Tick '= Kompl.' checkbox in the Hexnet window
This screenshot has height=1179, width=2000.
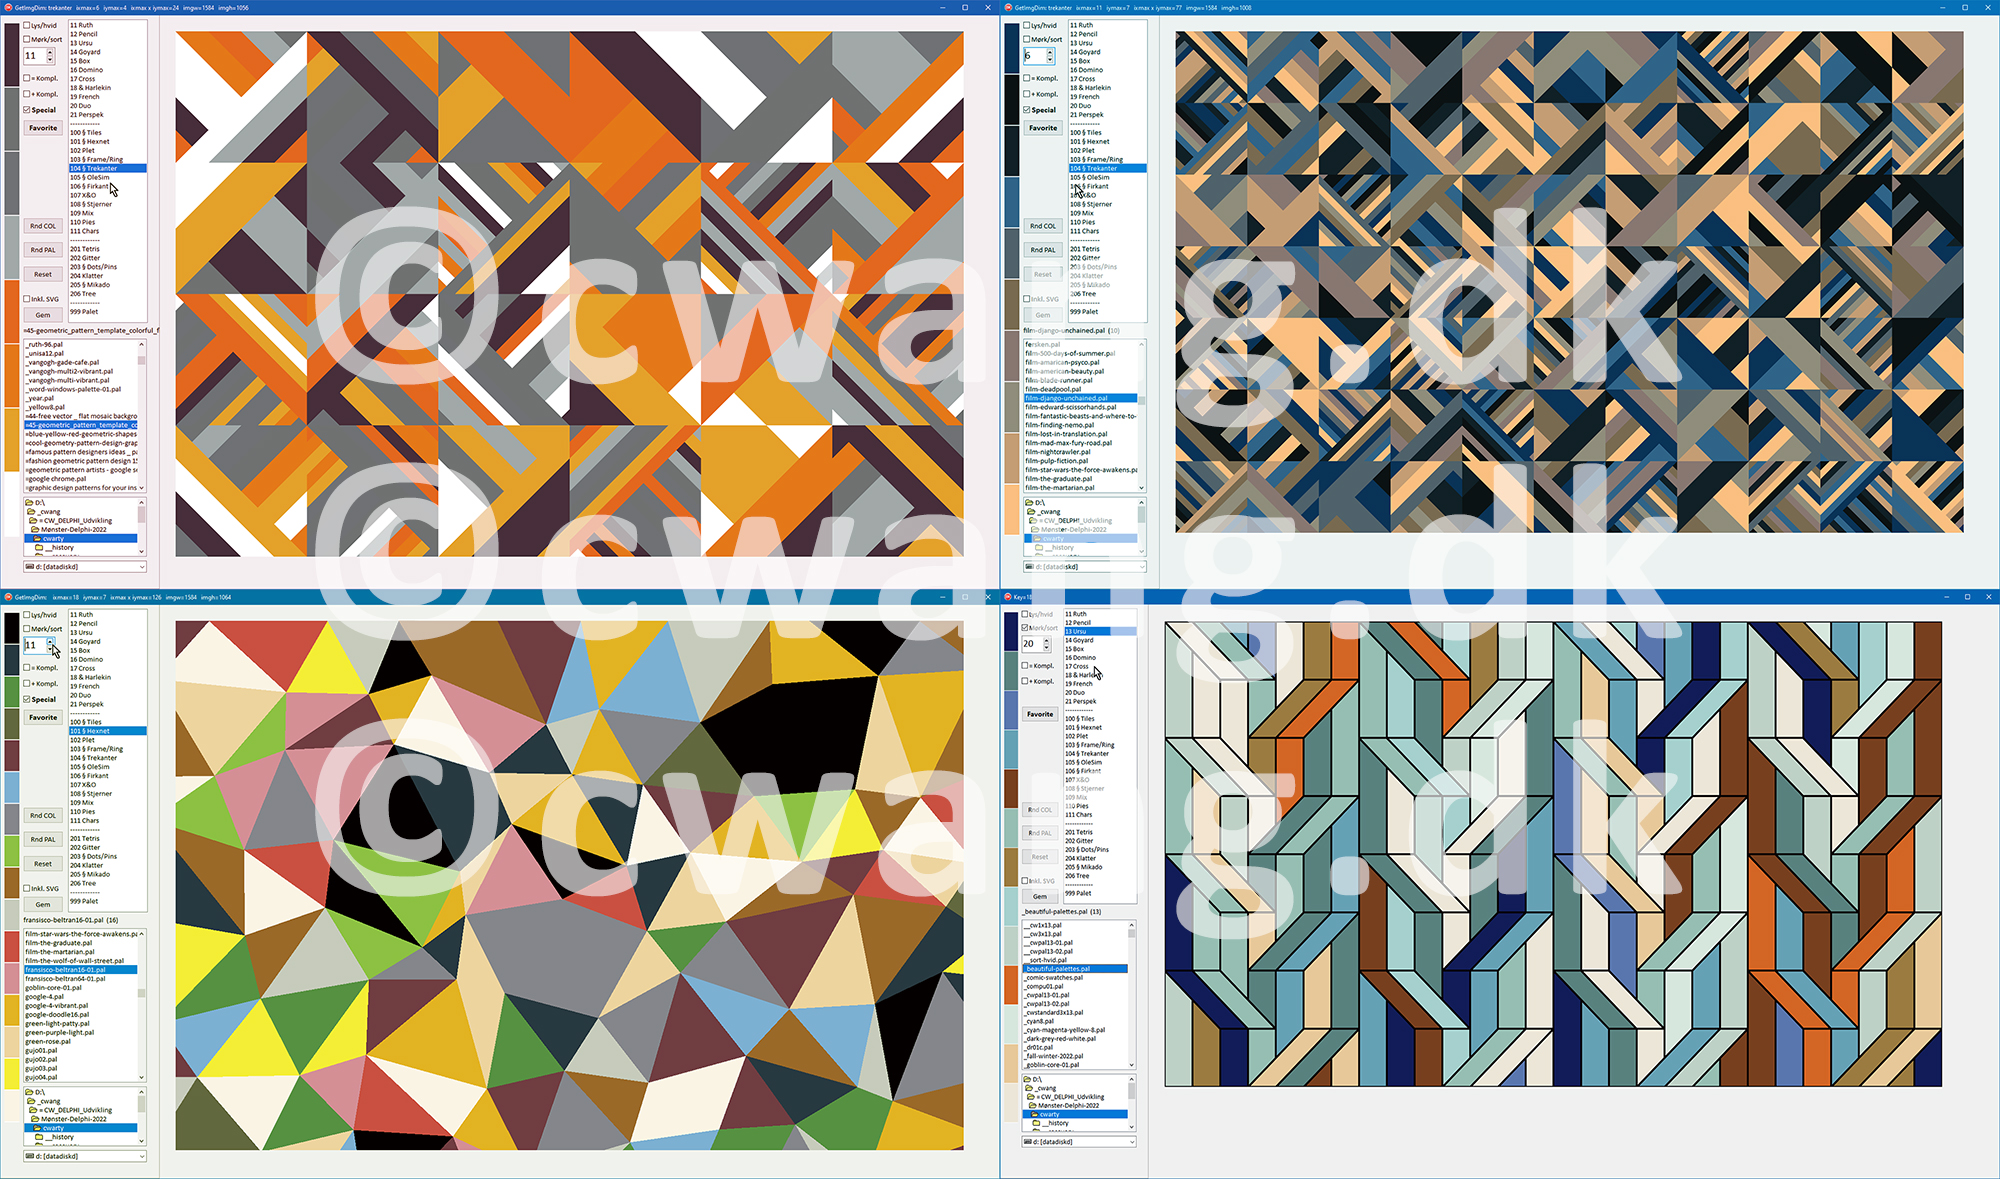point(27,668)
